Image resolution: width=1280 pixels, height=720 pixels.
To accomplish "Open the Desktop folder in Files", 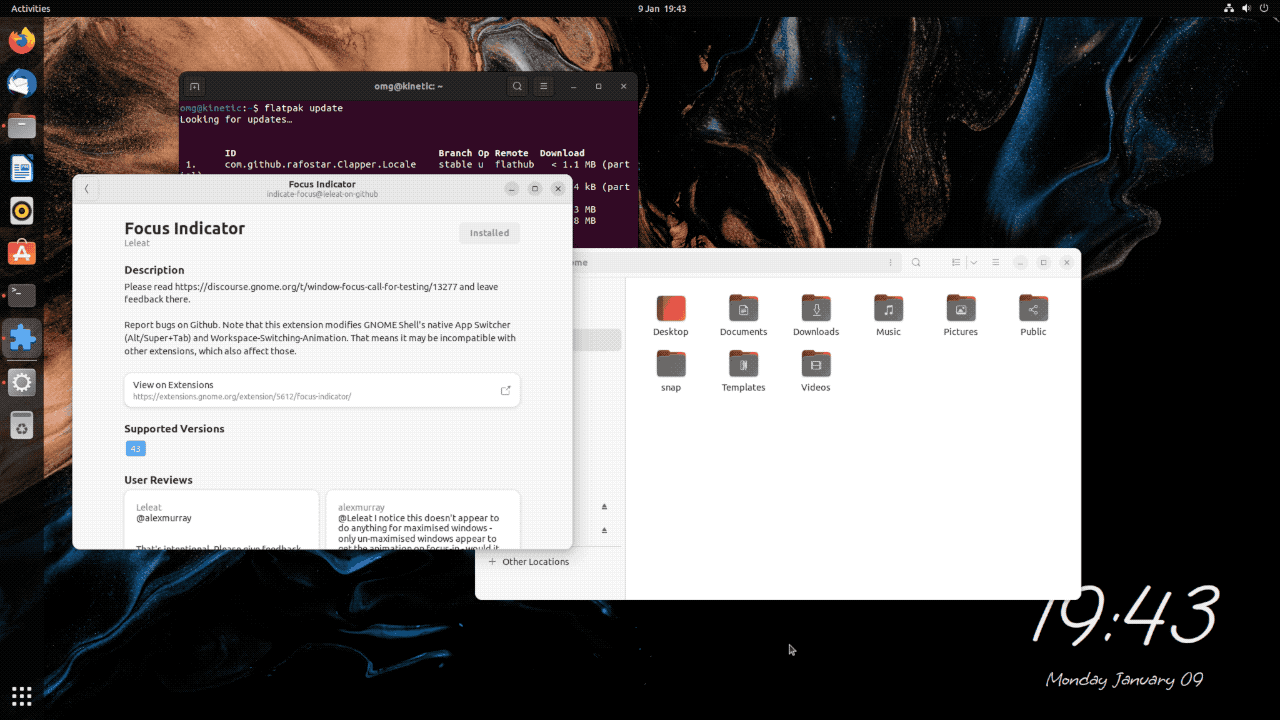I will click(x=671, y=316).
